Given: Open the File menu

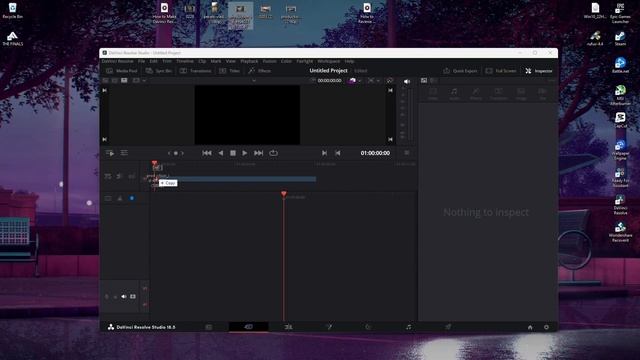Looking at the screenshot, I should 141,61.
